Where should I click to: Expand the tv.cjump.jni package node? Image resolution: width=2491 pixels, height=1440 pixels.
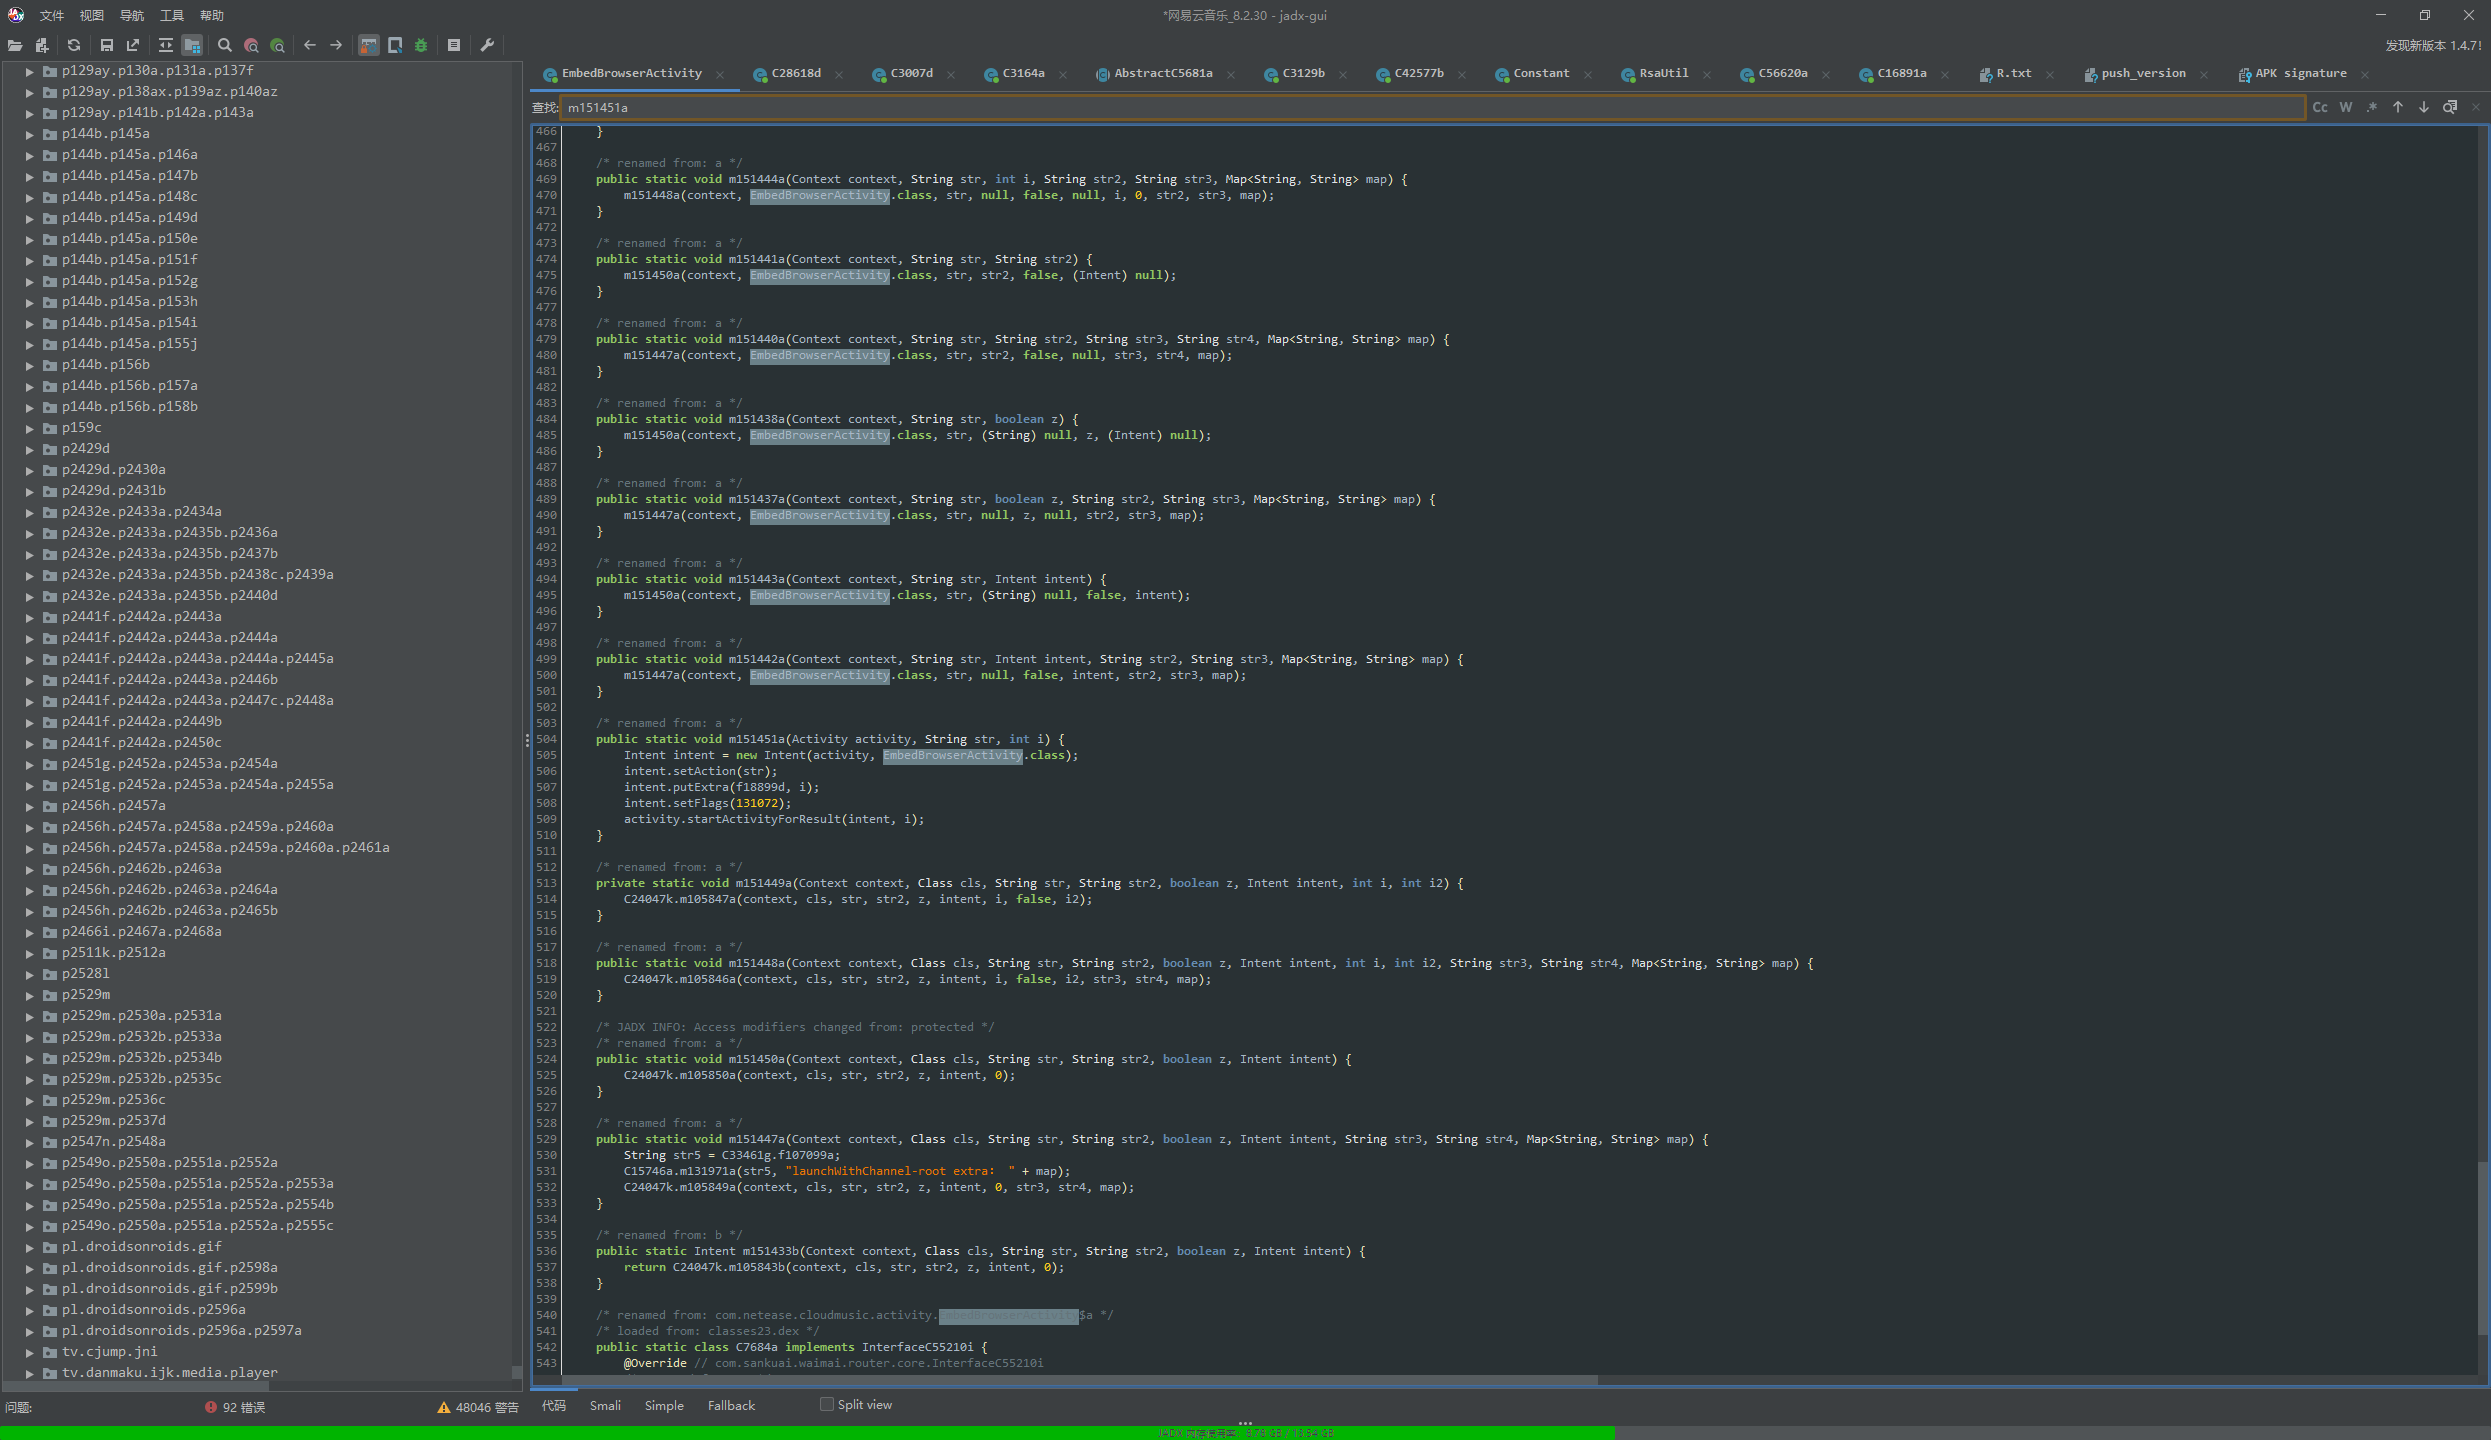click(29, 1352)
